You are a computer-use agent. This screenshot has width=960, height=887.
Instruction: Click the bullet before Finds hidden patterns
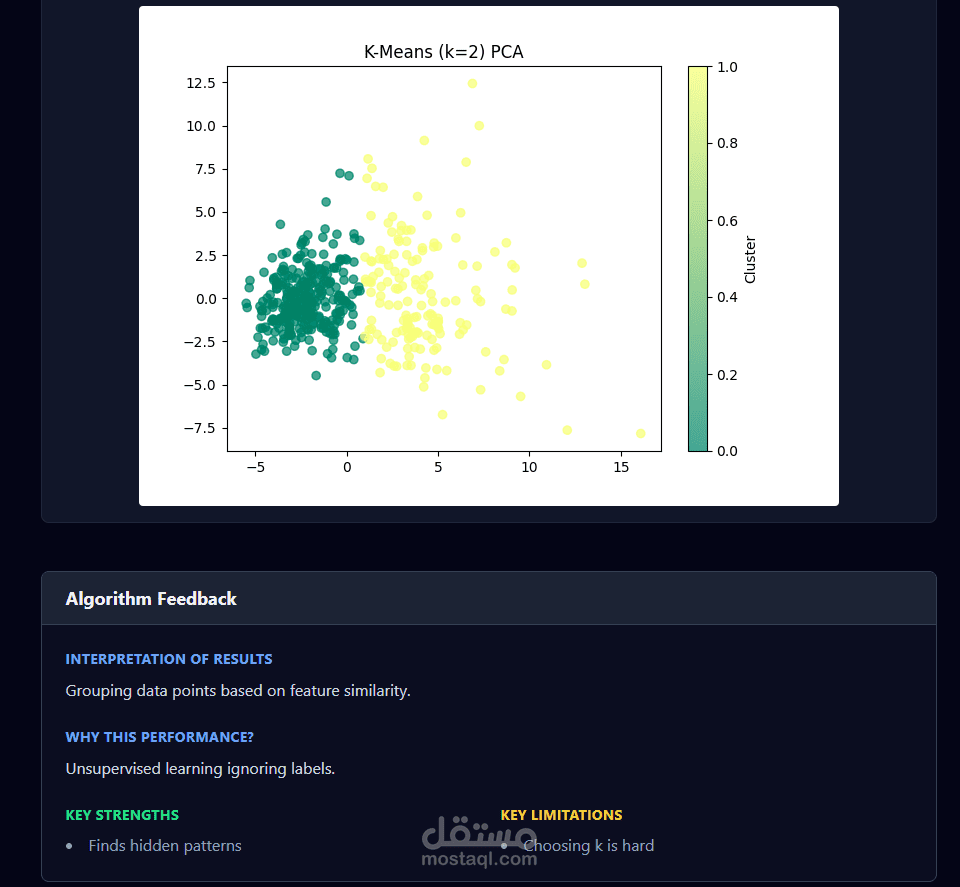[69, 846]
